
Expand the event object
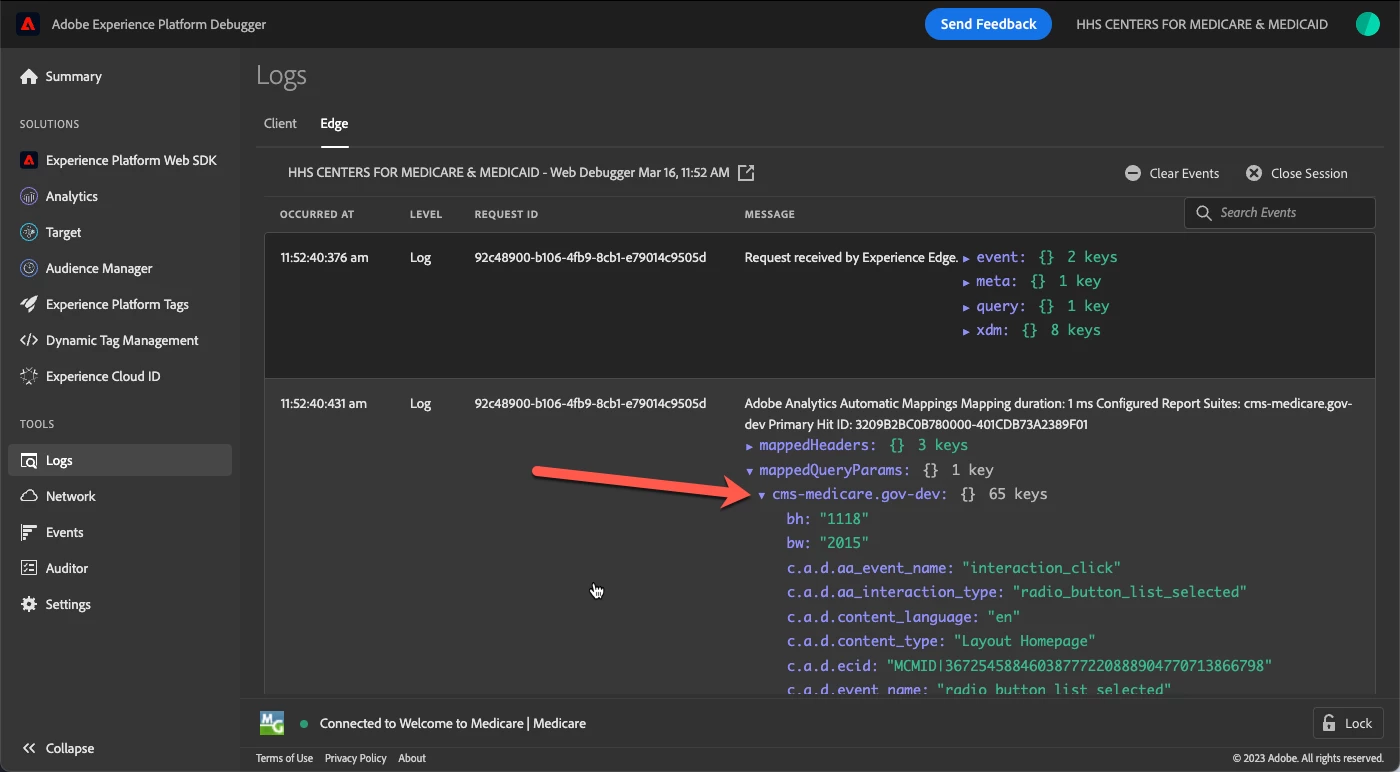(x=966, y=258)
